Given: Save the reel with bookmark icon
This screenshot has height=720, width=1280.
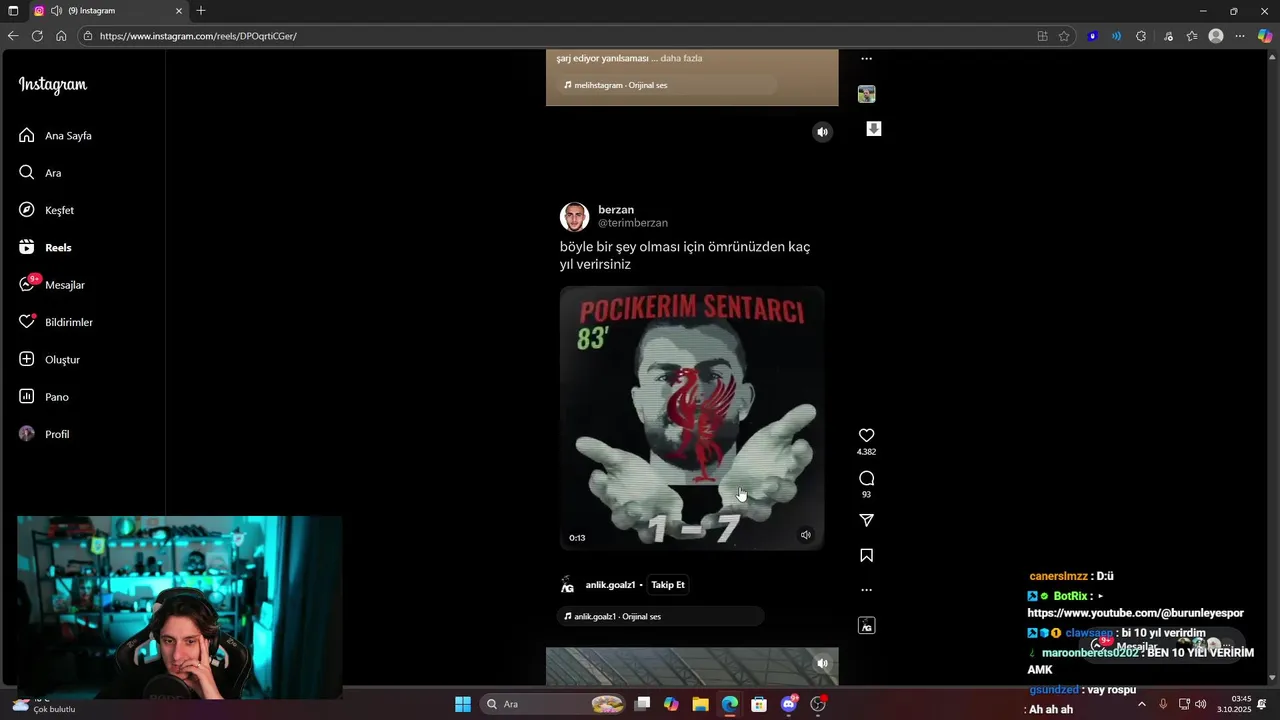Looking at the screenshot, I should click(x=866, y=555).
